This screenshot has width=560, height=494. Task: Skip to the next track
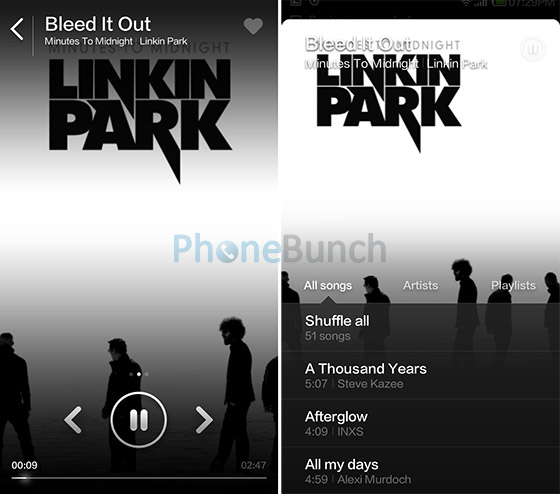point(204,420)
